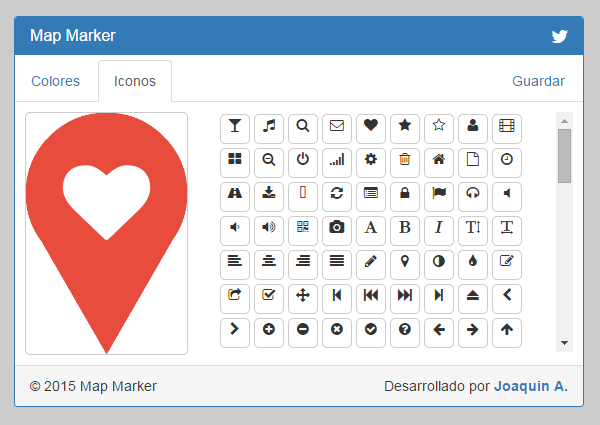
Task: Open the Iconos tab
Action: (135, 81)
